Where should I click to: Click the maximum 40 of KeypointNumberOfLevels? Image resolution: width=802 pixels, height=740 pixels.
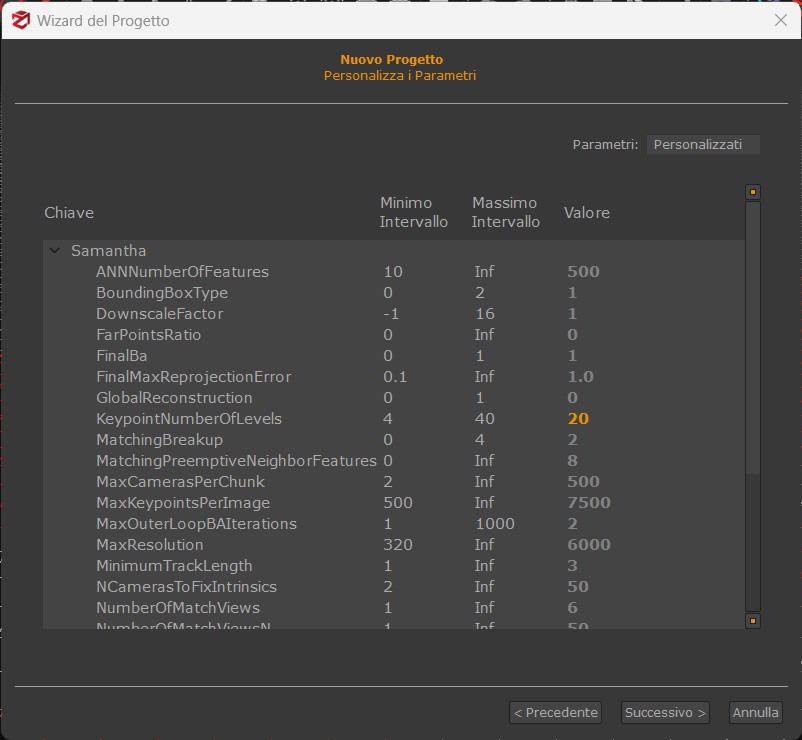point(485,418)
